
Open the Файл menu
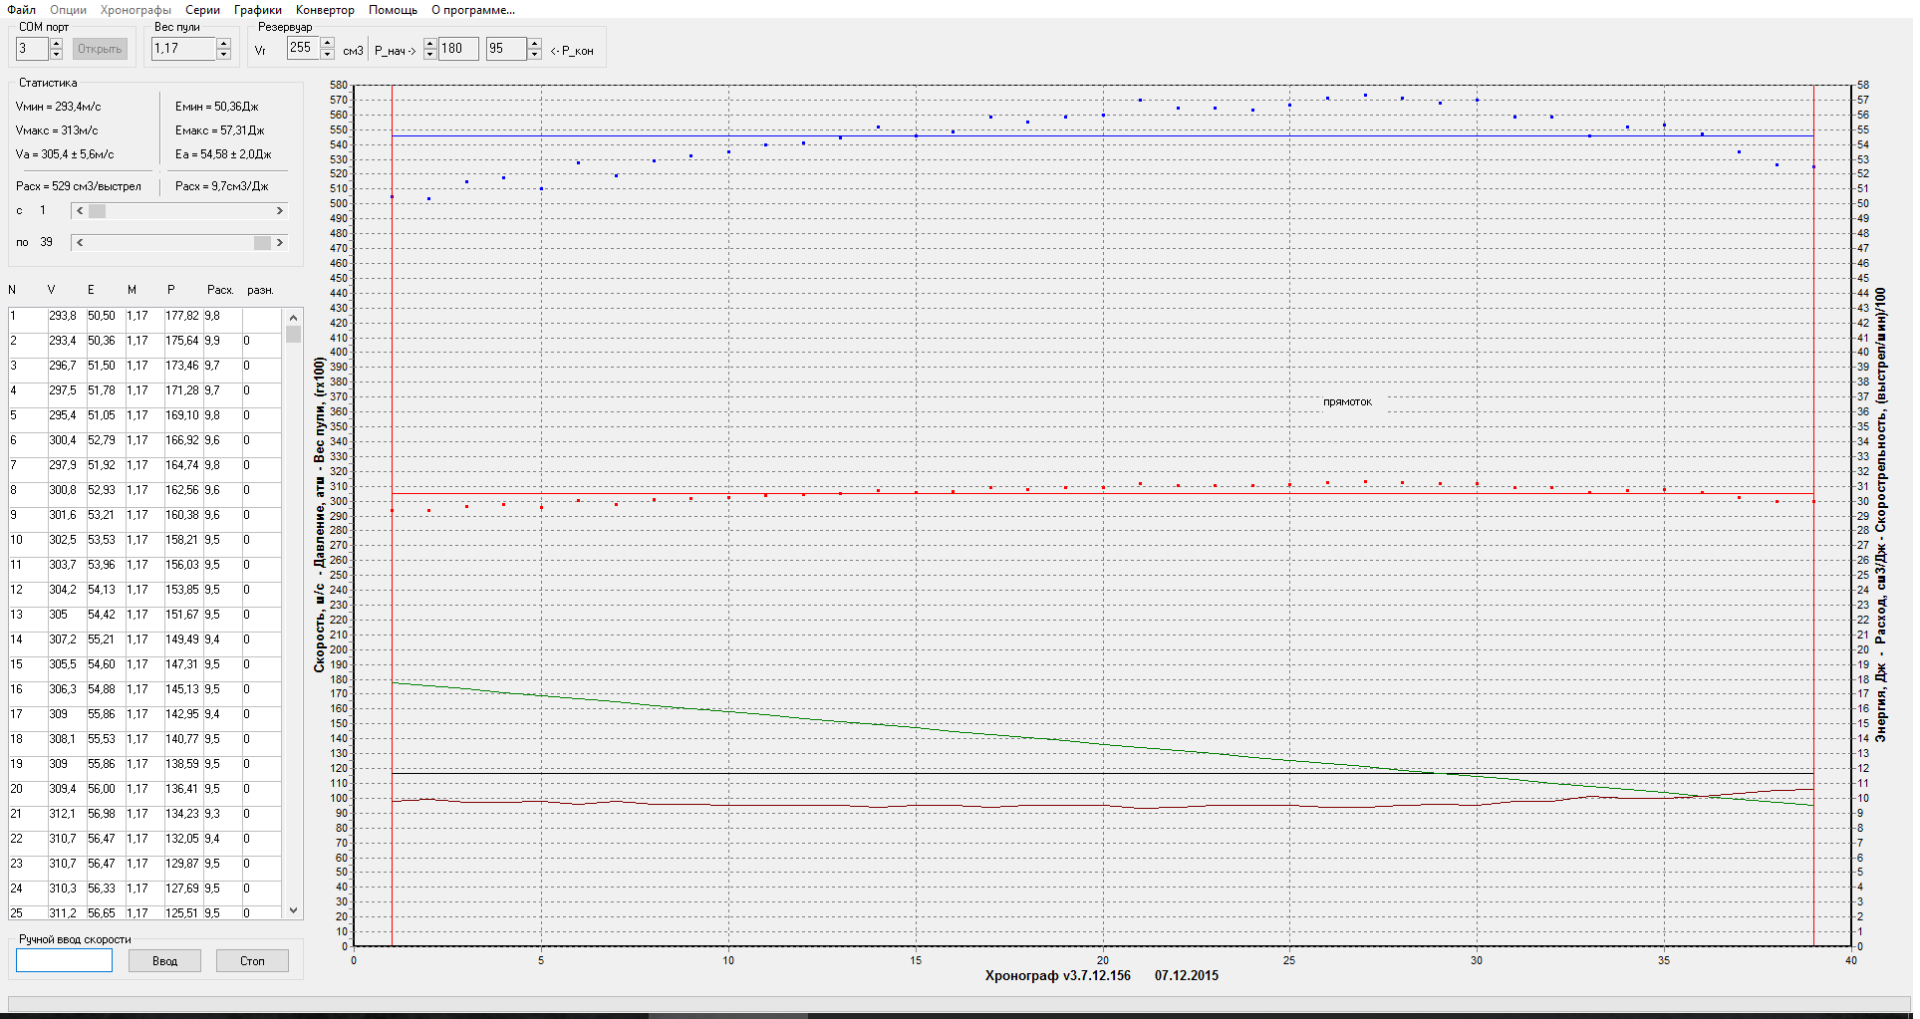[21, 10]
